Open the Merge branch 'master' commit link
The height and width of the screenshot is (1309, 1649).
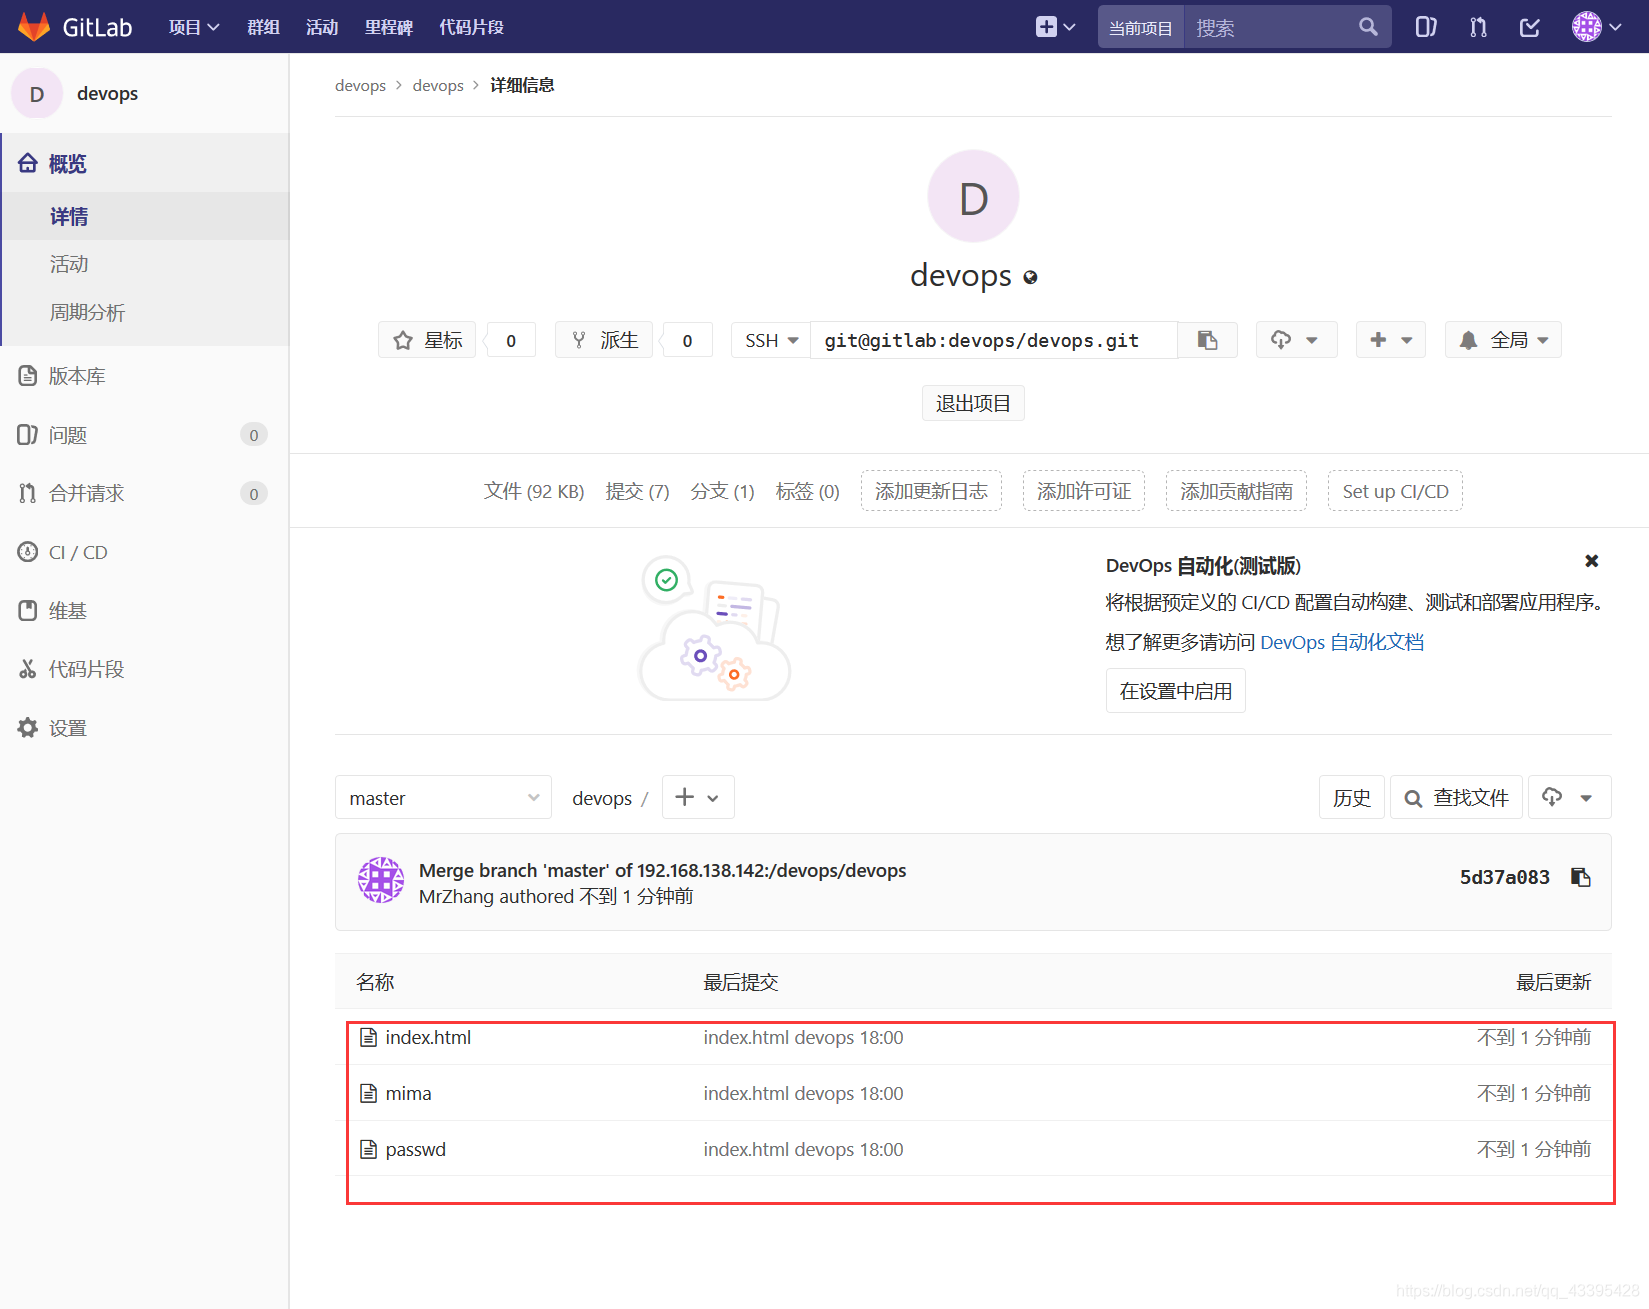point(662,870)
